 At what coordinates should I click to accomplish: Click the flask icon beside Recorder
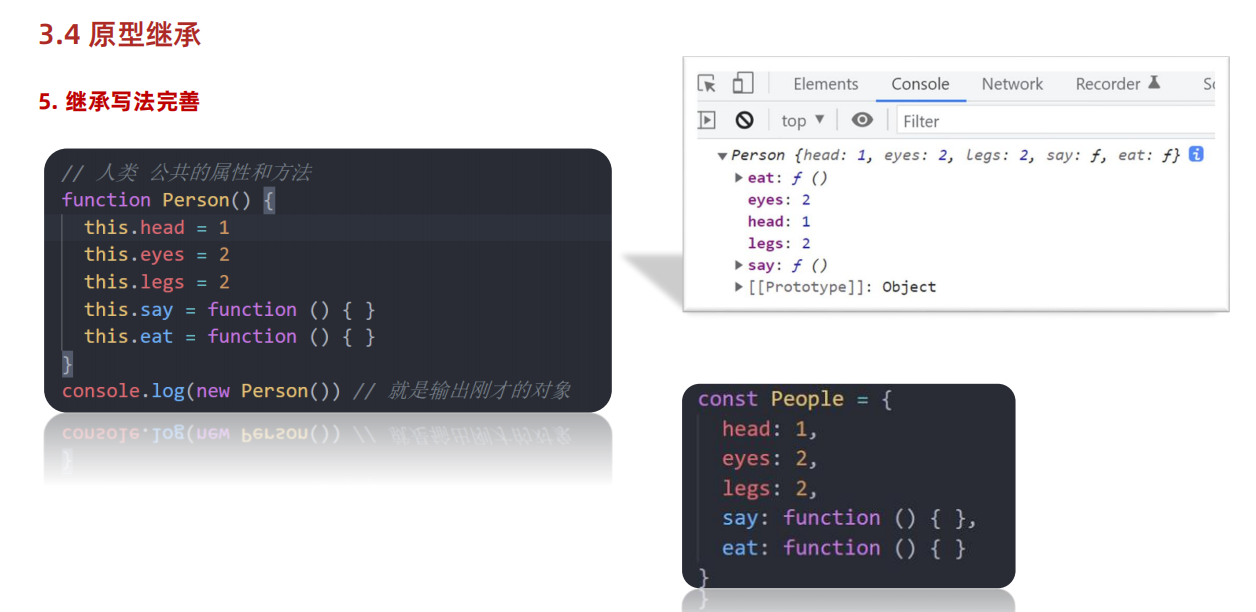tap(1154, 83)
